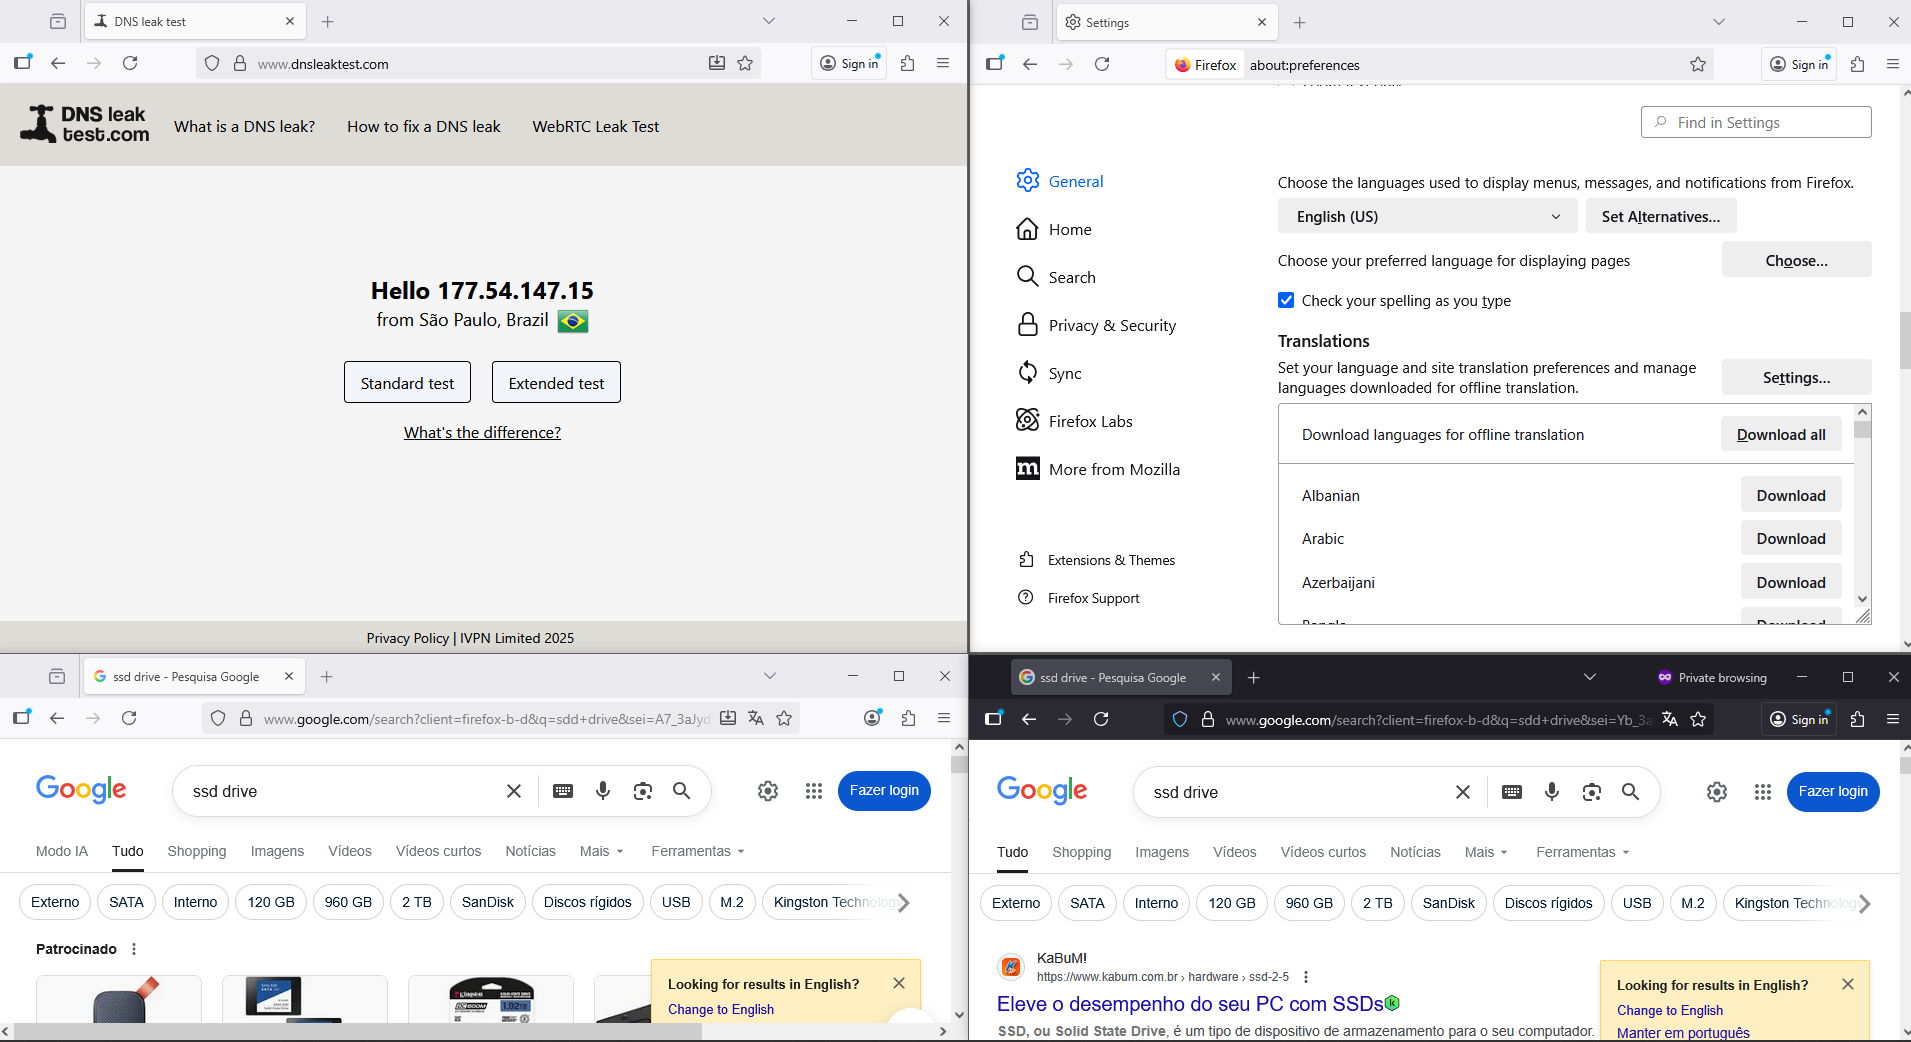Image resolution: width=1911 pixels, height=1042 pixels.
Task: Open the Privacy & Security settings category
Action: pyautogui.click(x=1096, y=325)
